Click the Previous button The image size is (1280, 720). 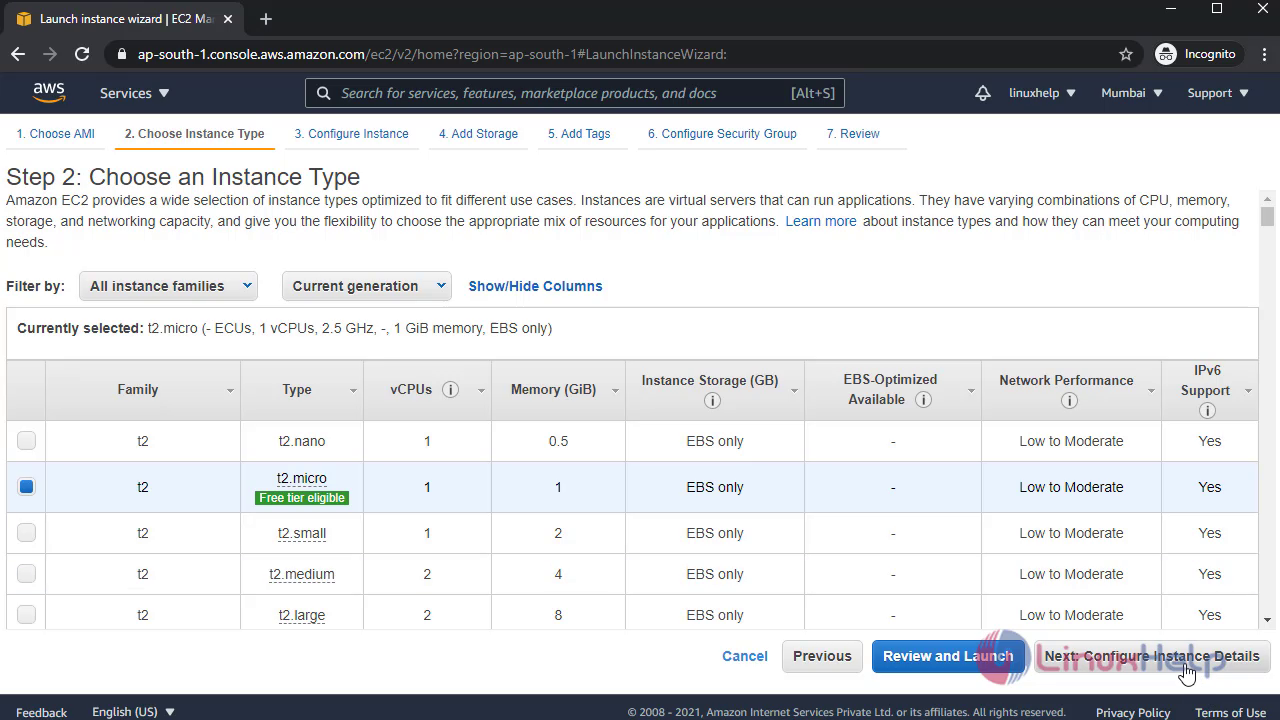(x=822, y=656)
